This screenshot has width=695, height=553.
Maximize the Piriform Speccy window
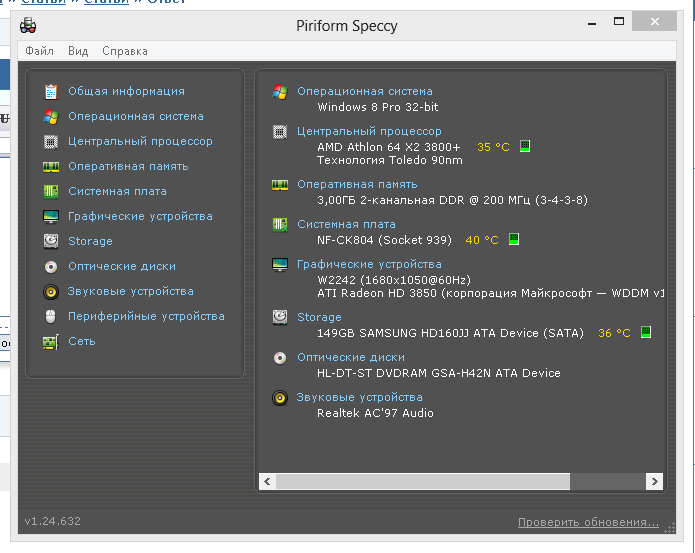(x=619, y=21)
